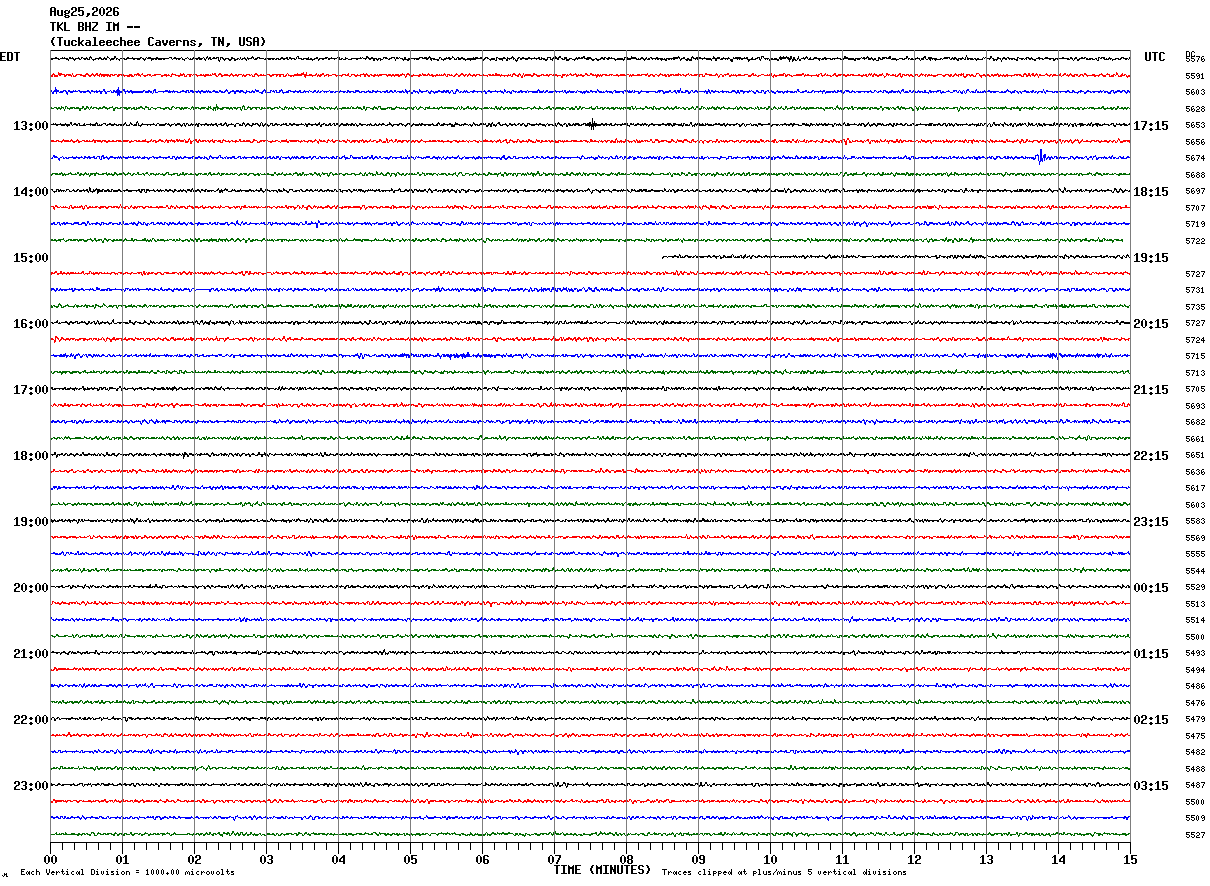Click the 5653 DC offset value
The image size is (1210, 886).
pos(1195,126)
